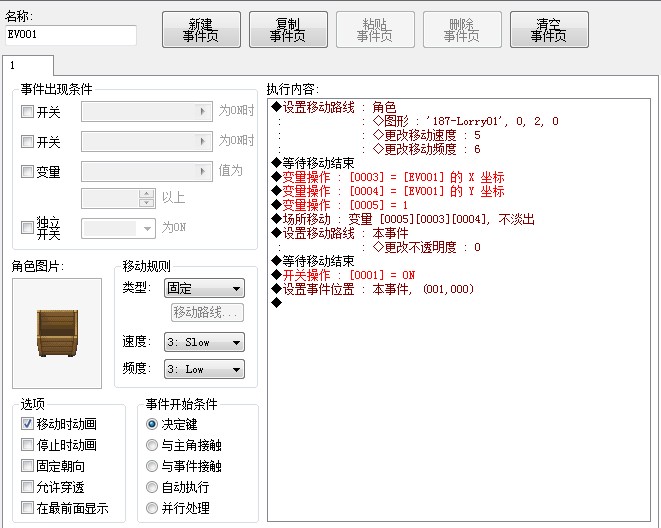The image size is (661, 528).
Task: Select the 更改移动速度 : 5 line
Action: (427, 135)
